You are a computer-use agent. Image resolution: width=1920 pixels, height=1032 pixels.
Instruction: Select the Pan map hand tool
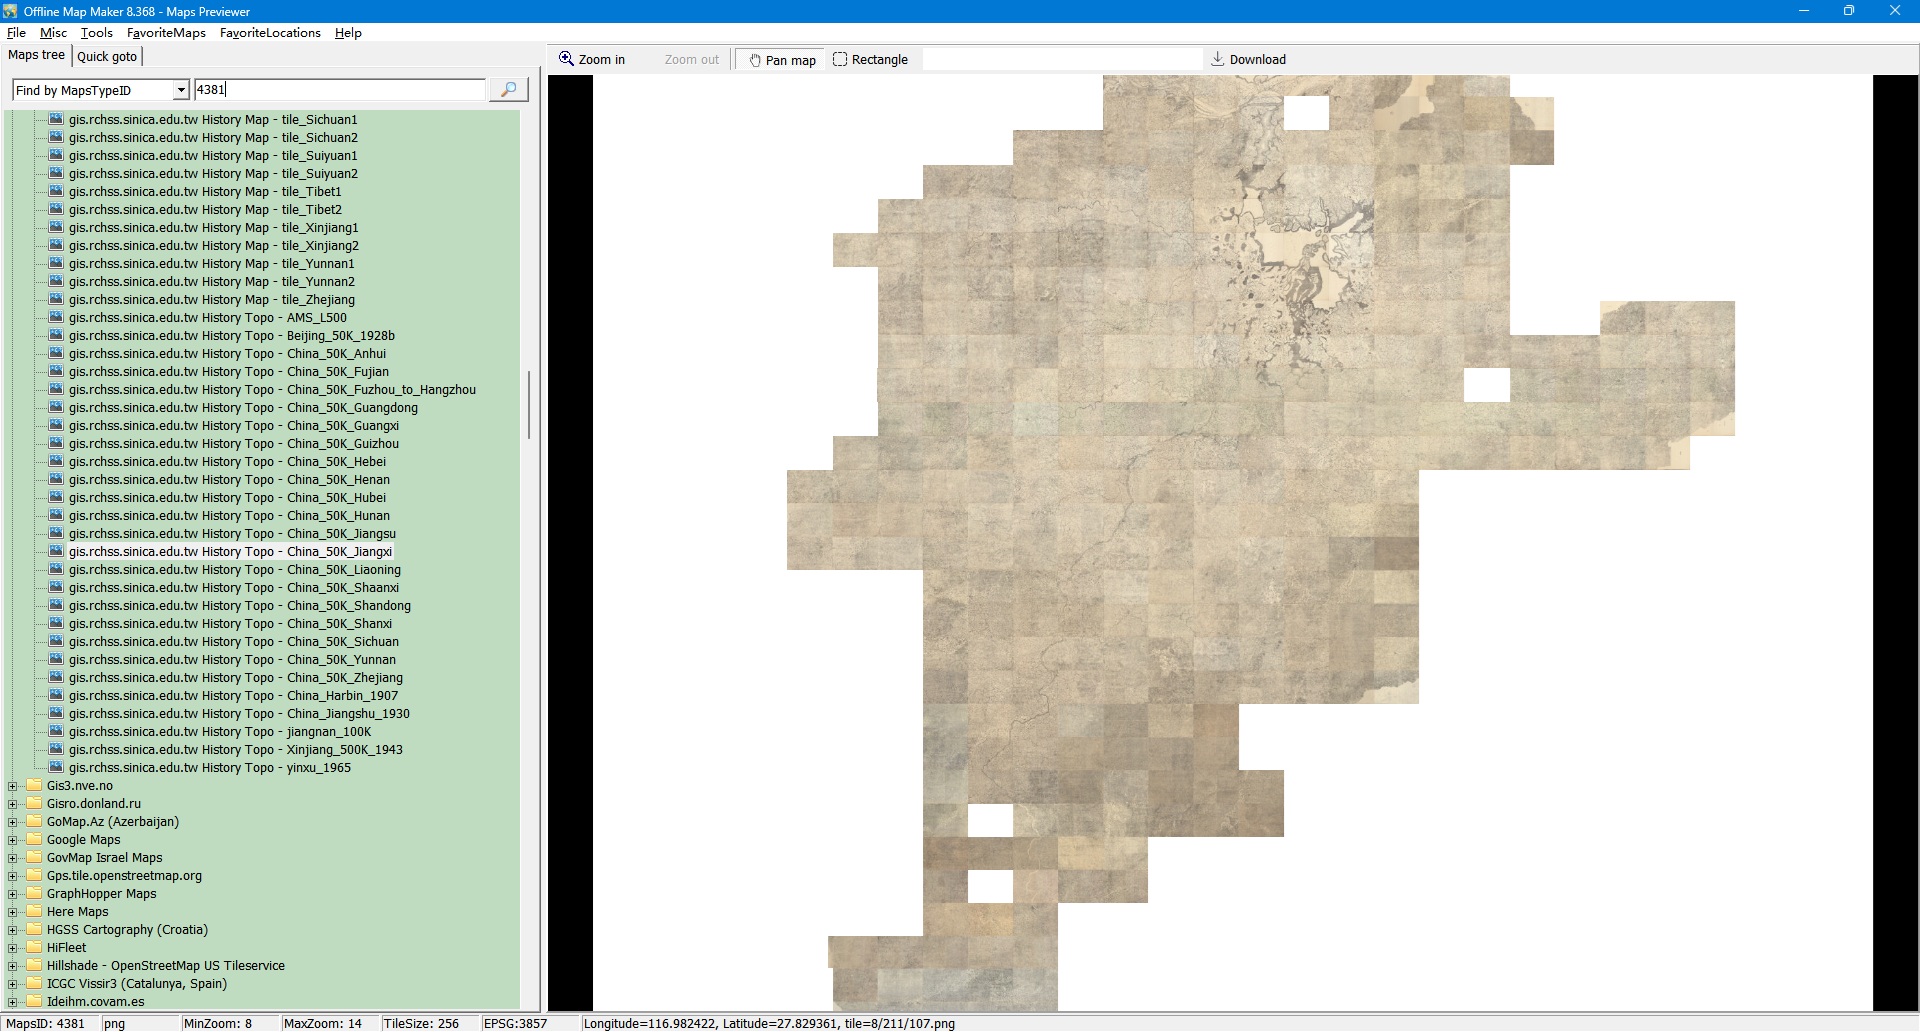point(781,60)
